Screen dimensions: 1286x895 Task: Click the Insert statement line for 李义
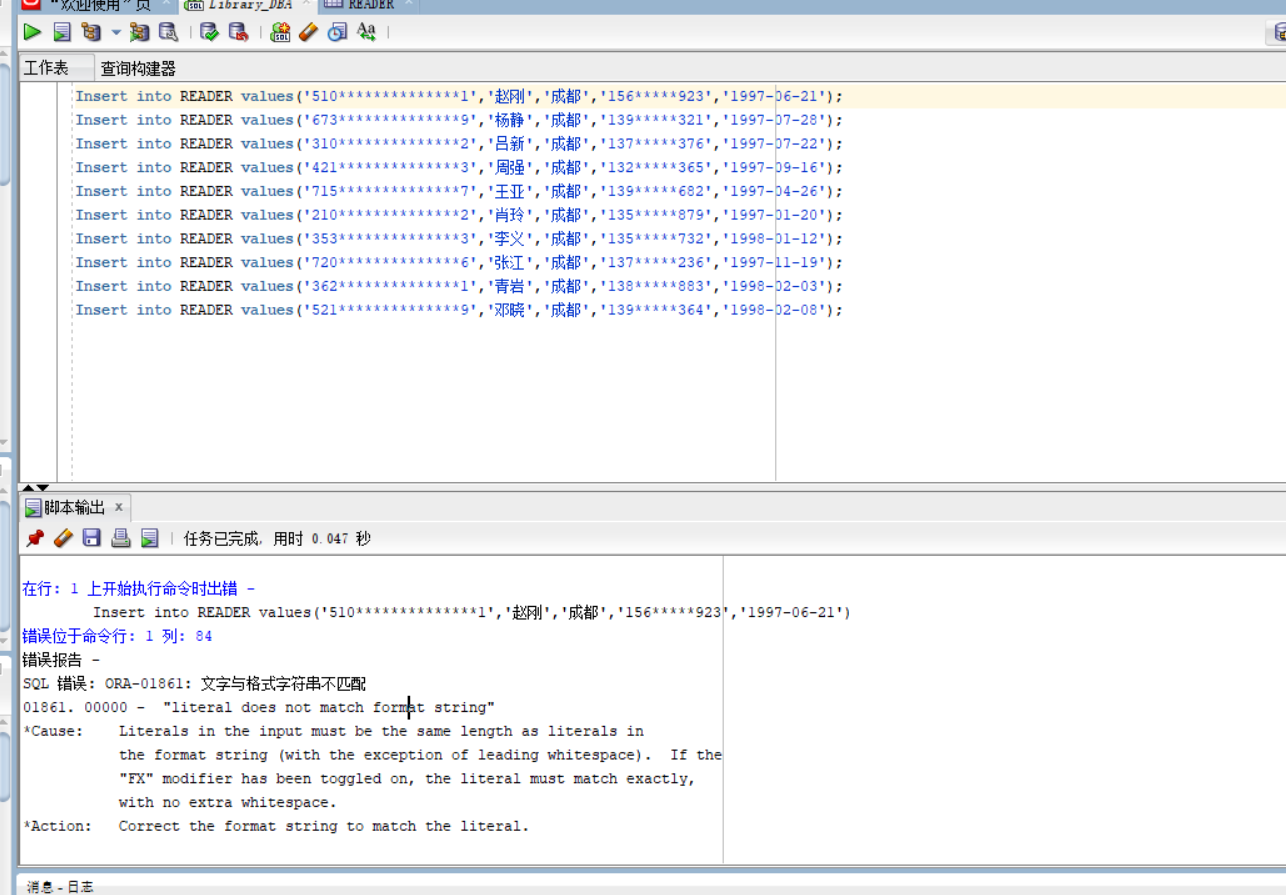pyautogui.click(x=459, y=239)
